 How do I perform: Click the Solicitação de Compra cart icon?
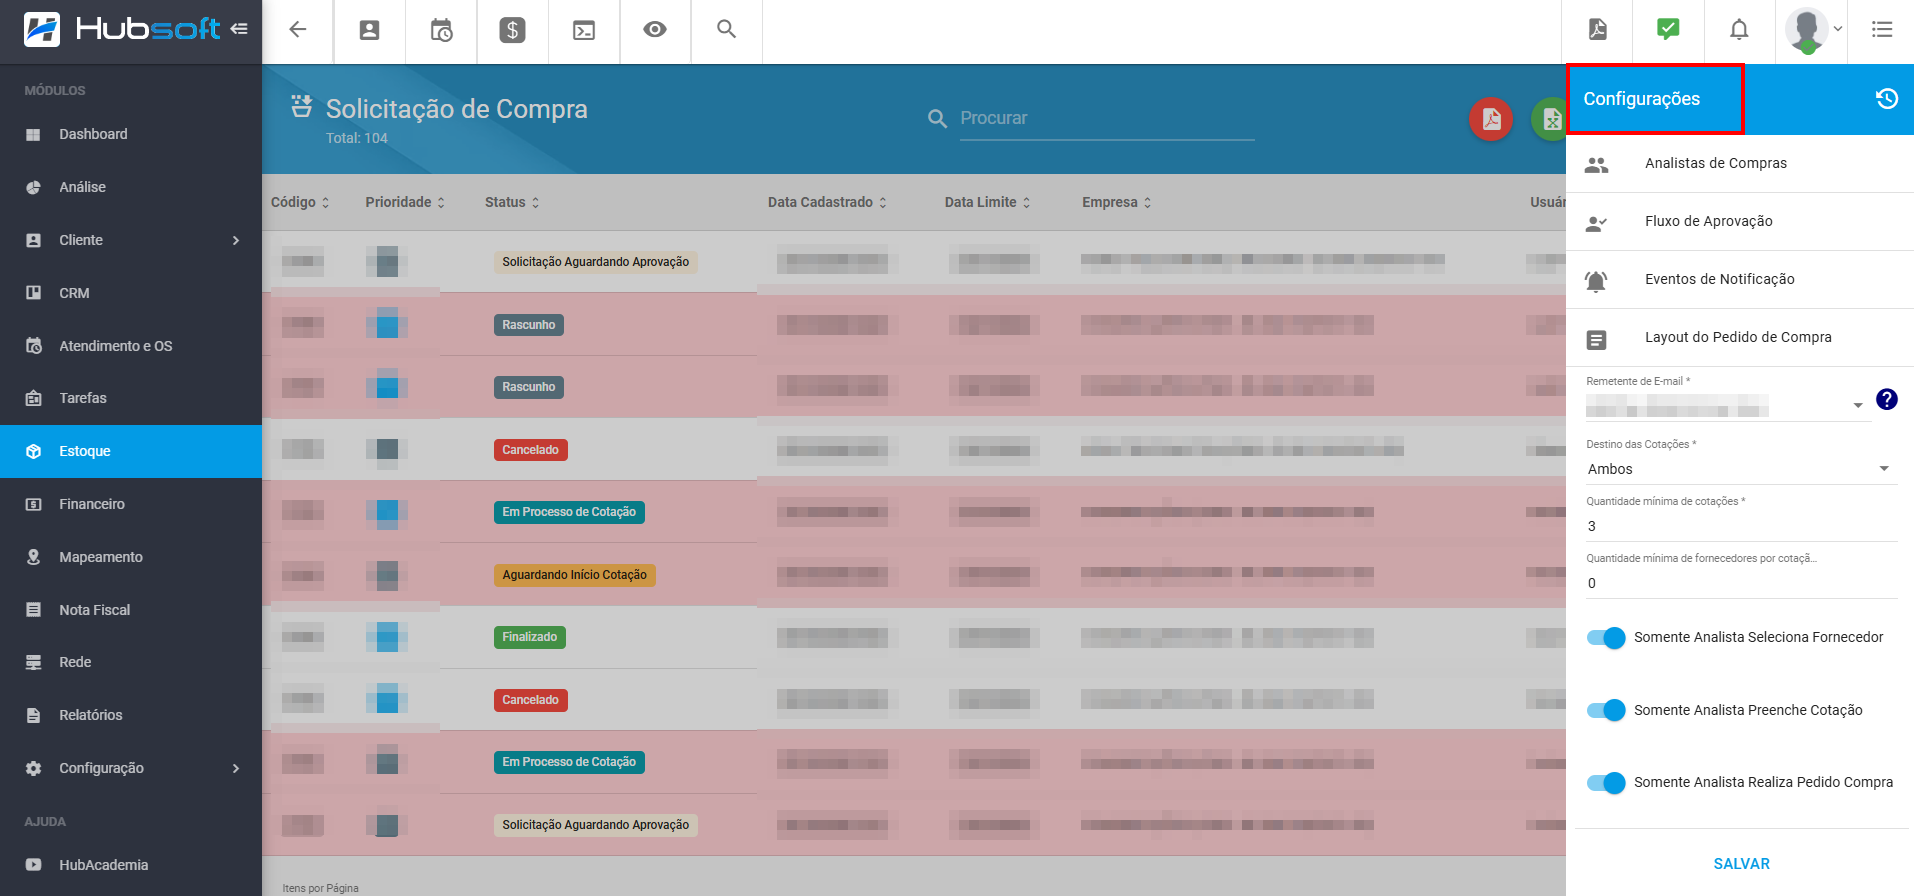pos(301,106)
